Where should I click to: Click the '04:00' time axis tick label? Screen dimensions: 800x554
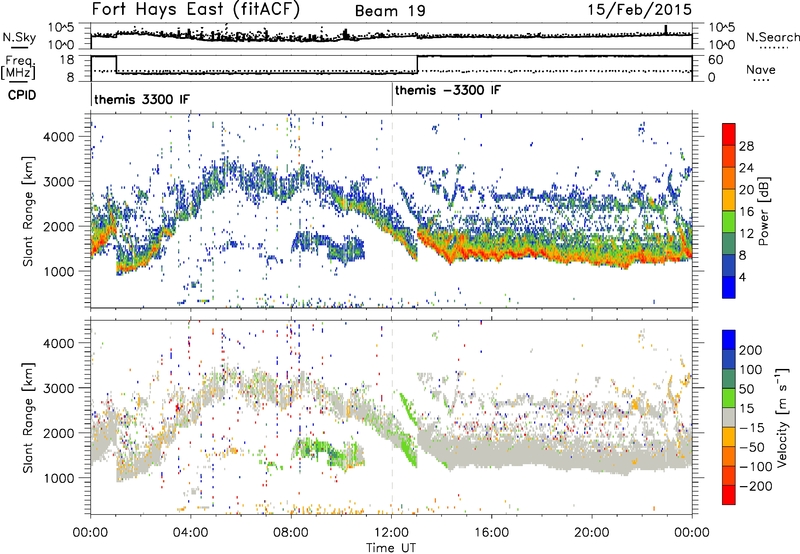[191, 533]
